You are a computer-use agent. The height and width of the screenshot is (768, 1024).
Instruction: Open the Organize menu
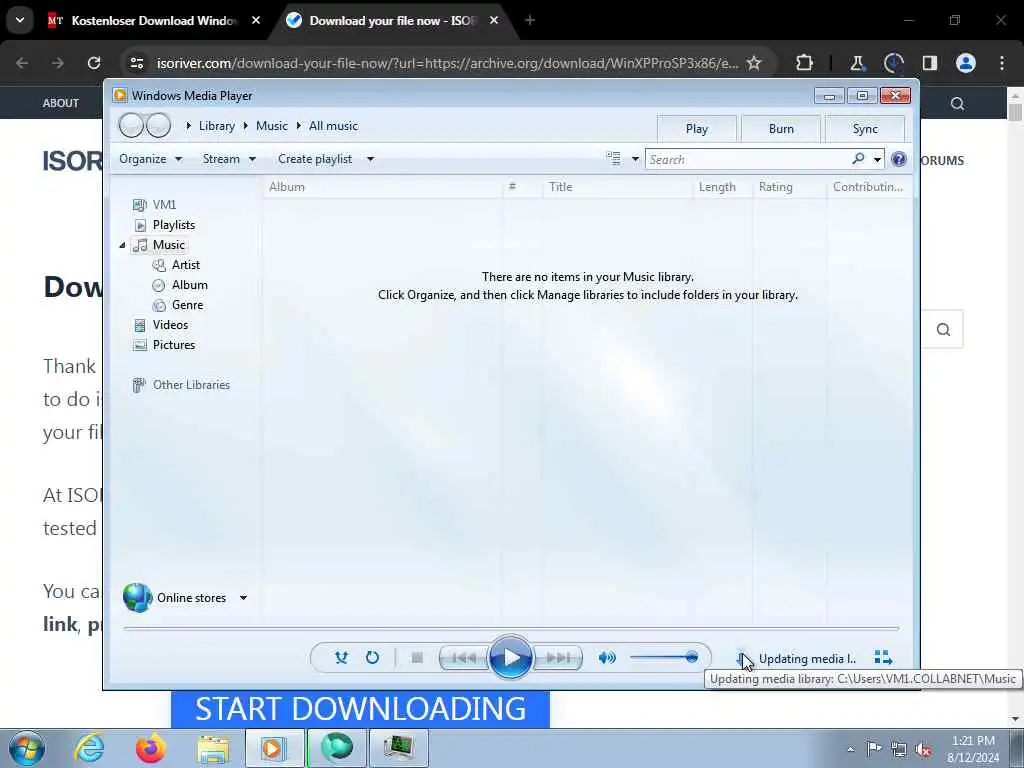click(150, 159)
